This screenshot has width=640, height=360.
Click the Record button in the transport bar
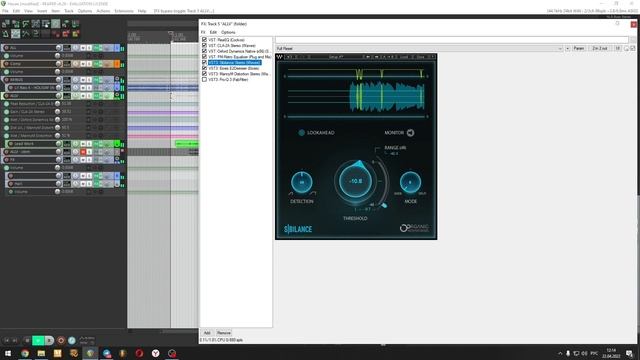click(x=61, y=340)
